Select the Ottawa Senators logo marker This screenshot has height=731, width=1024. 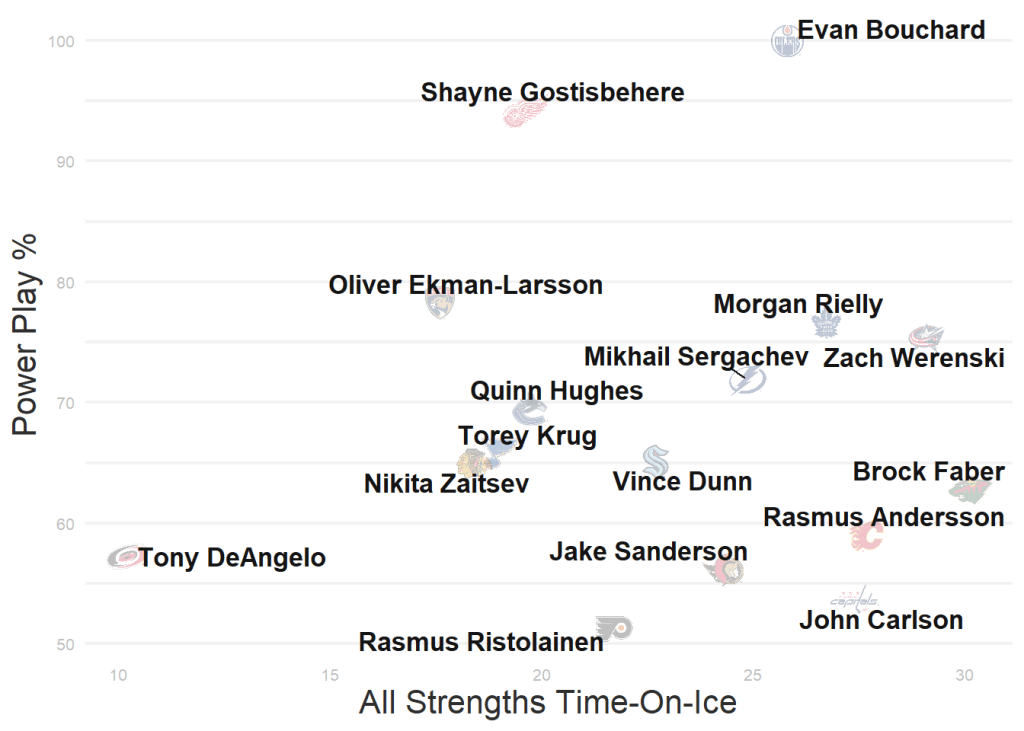point(723,571)
